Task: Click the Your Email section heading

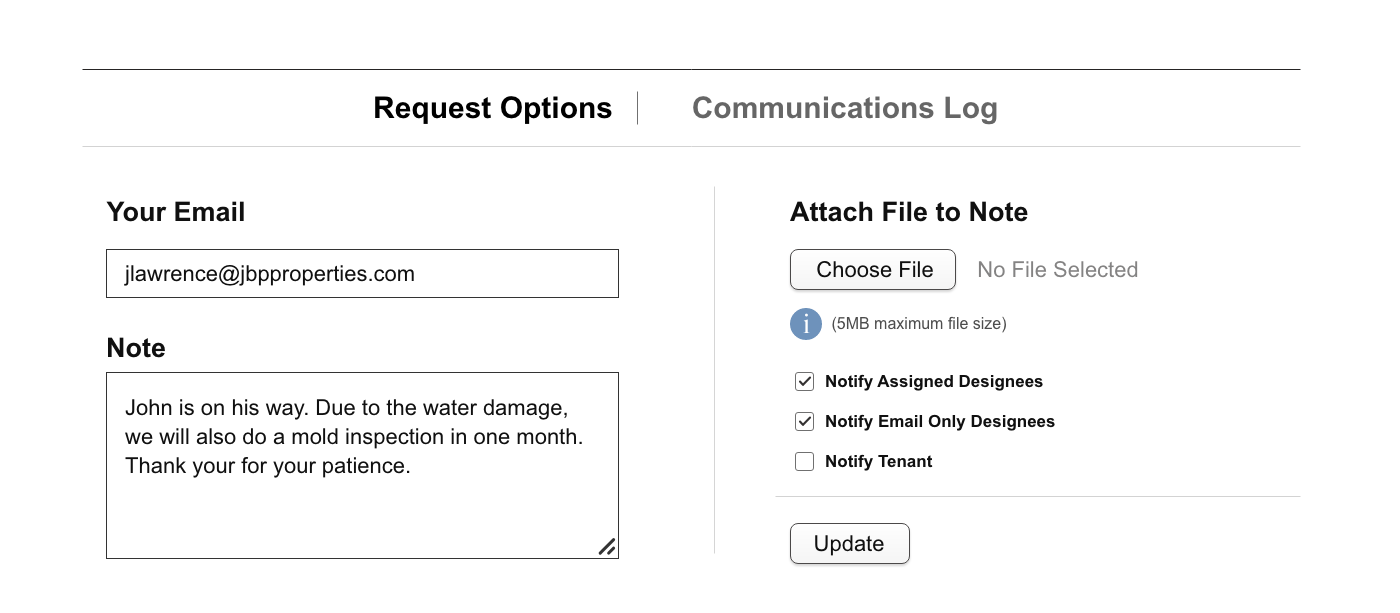Action: 175,212
